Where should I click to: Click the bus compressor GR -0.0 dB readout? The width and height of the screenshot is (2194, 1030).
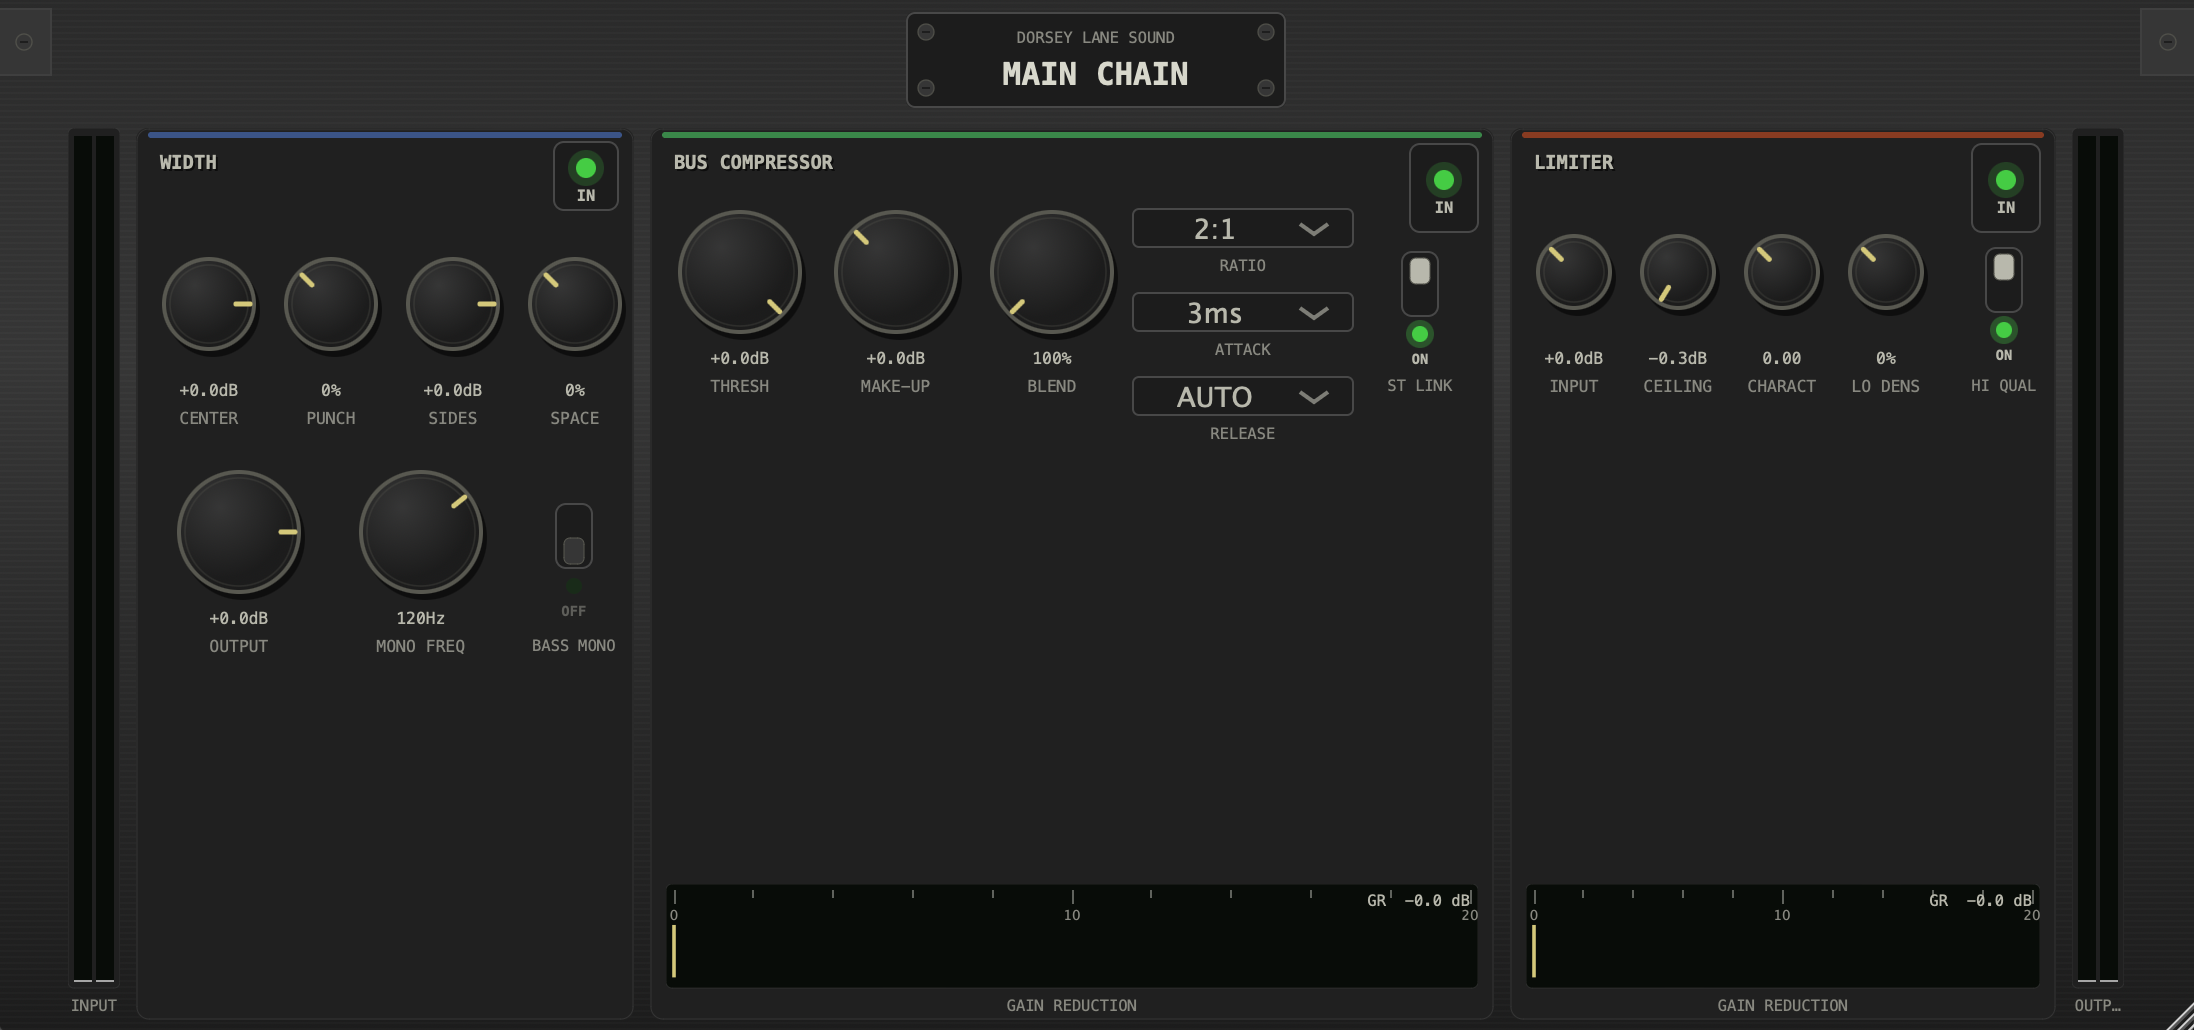coord(1419,900)
